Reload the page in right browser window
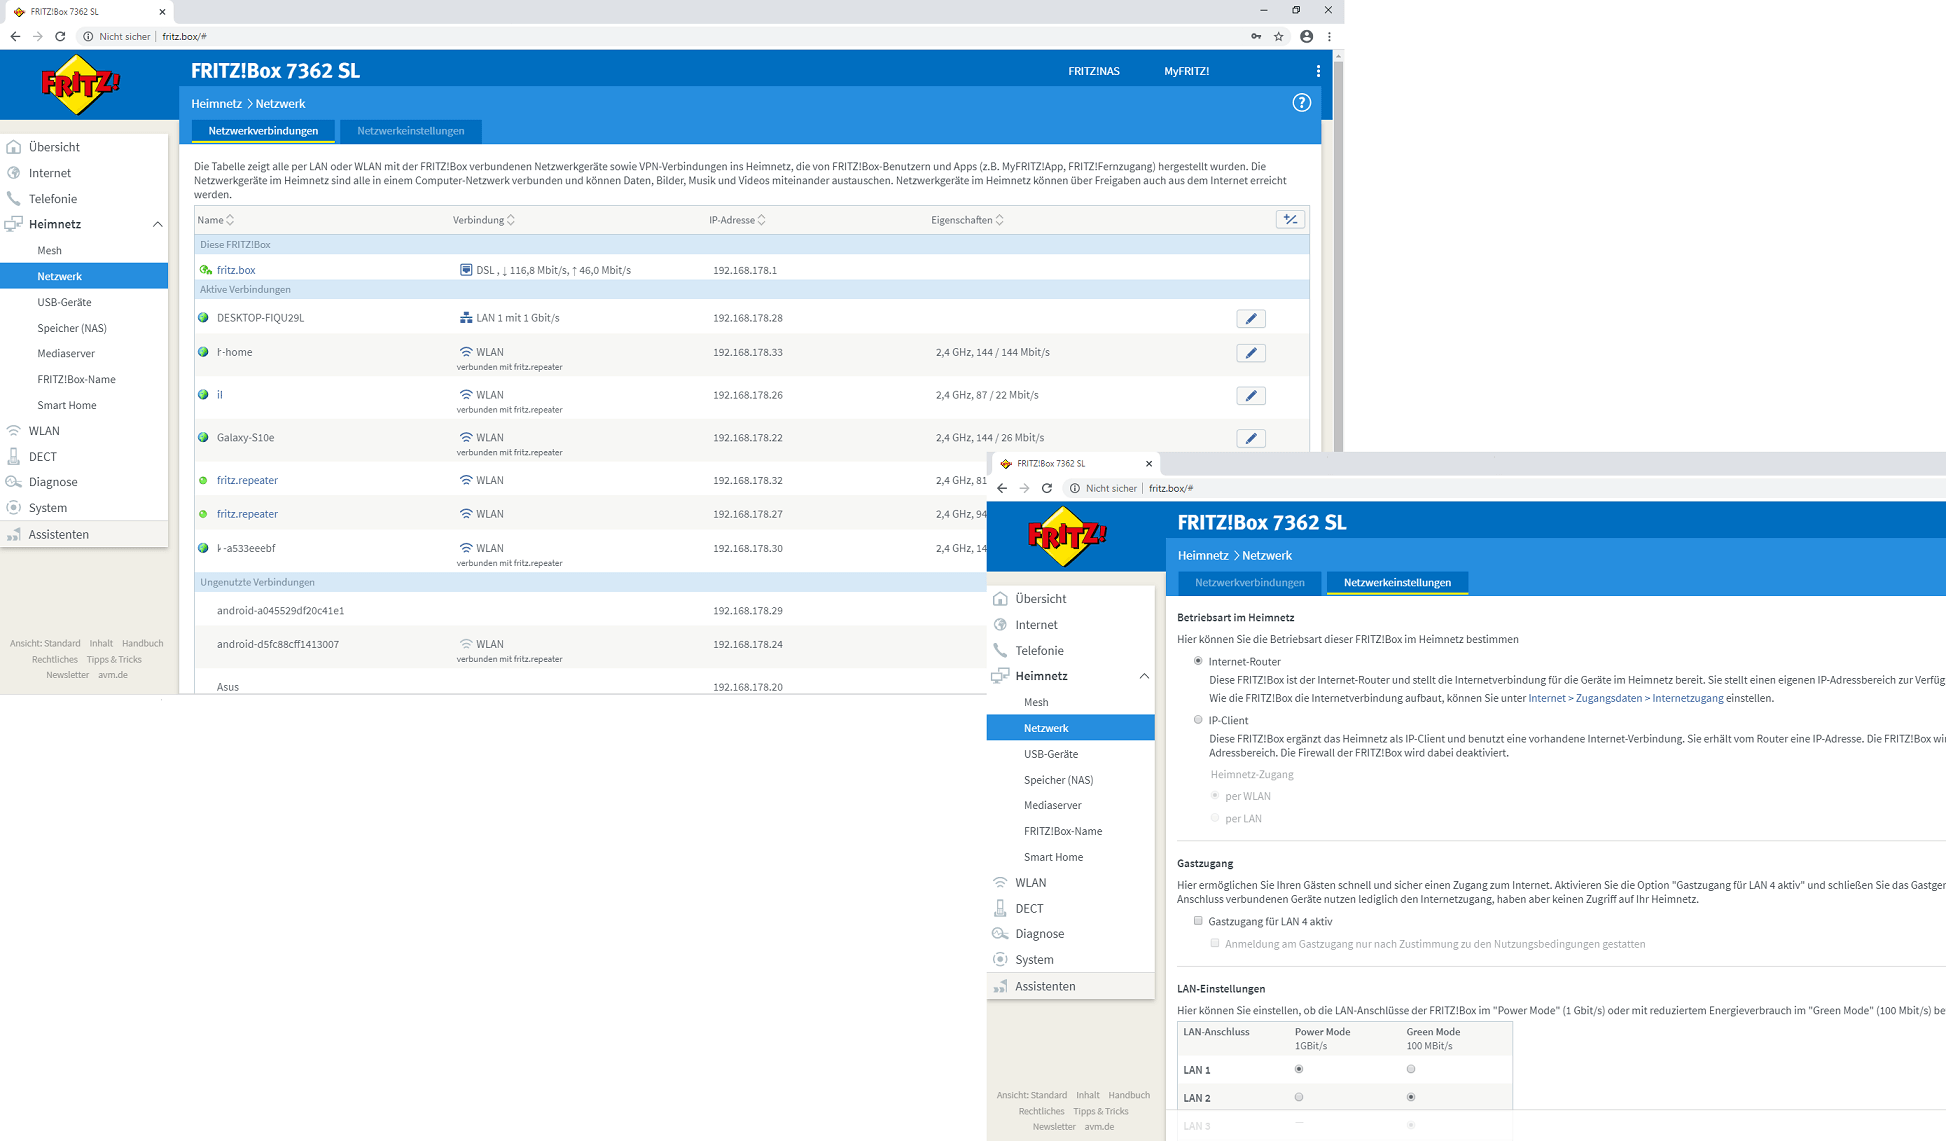 click(x=1046, y=488)
